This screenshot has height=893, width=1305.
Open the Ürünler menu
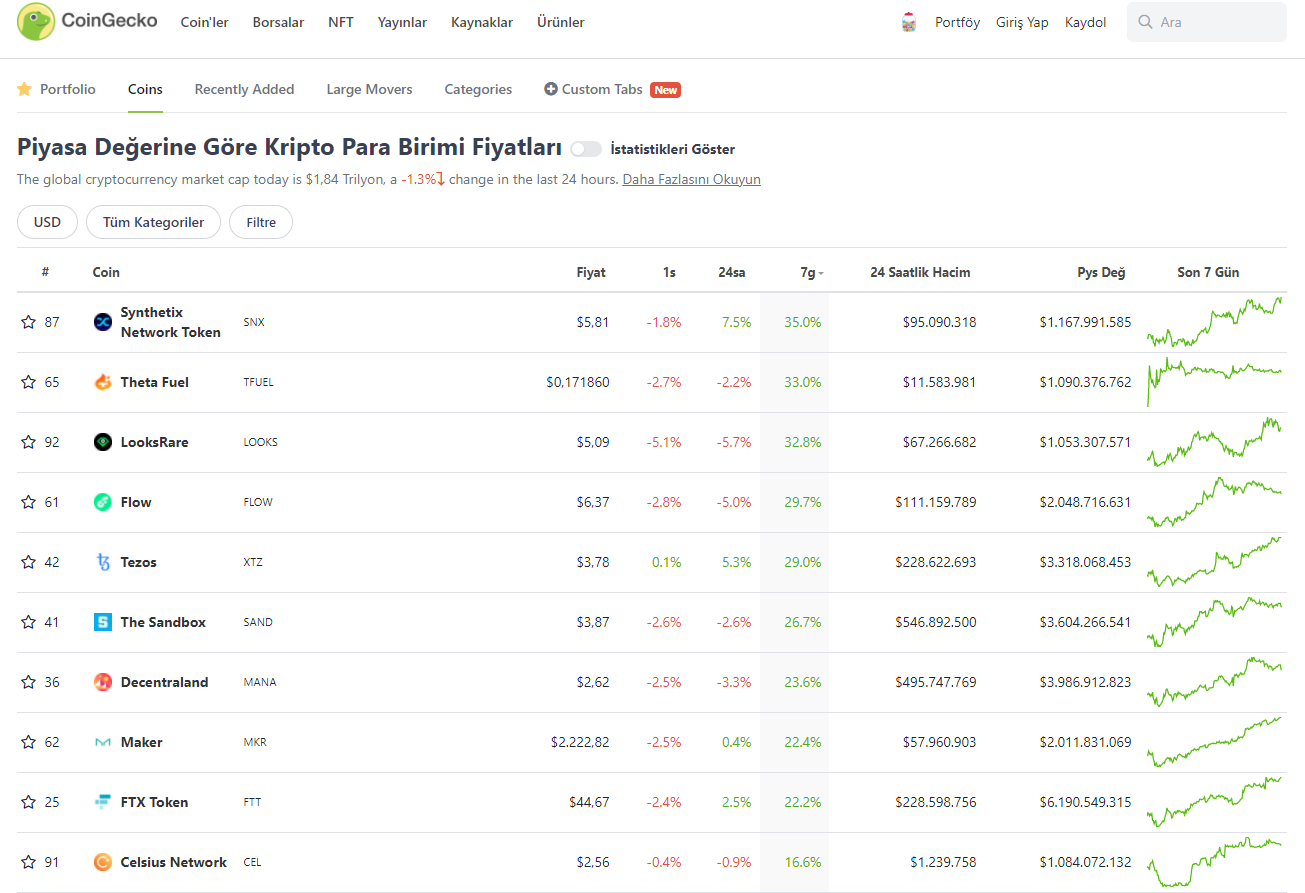[561, 22]
